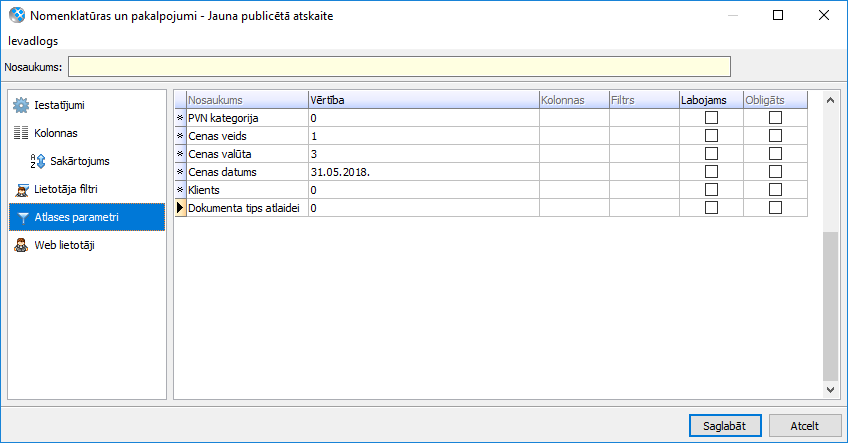Image resolution: width=848 pixels, height=443 pixels.
Task: Click row marker for PVN kategorija
Action: tap(180, 118)
